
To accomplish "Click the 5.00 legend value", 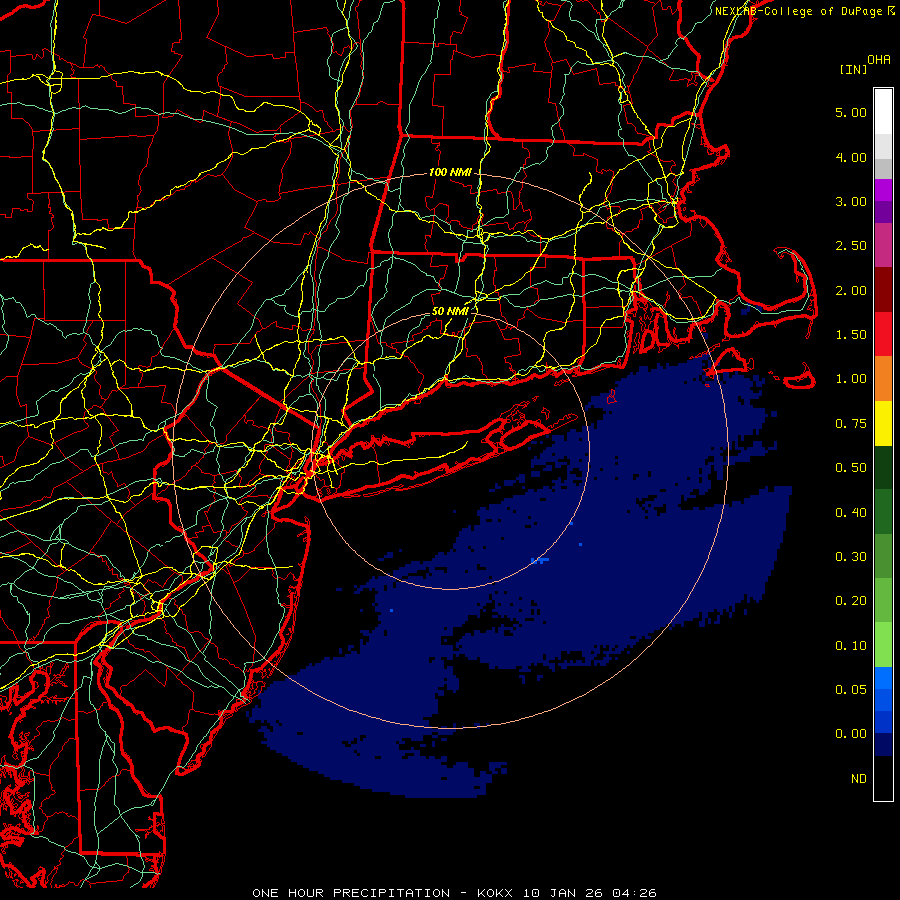I will click(x=851, y=112).
